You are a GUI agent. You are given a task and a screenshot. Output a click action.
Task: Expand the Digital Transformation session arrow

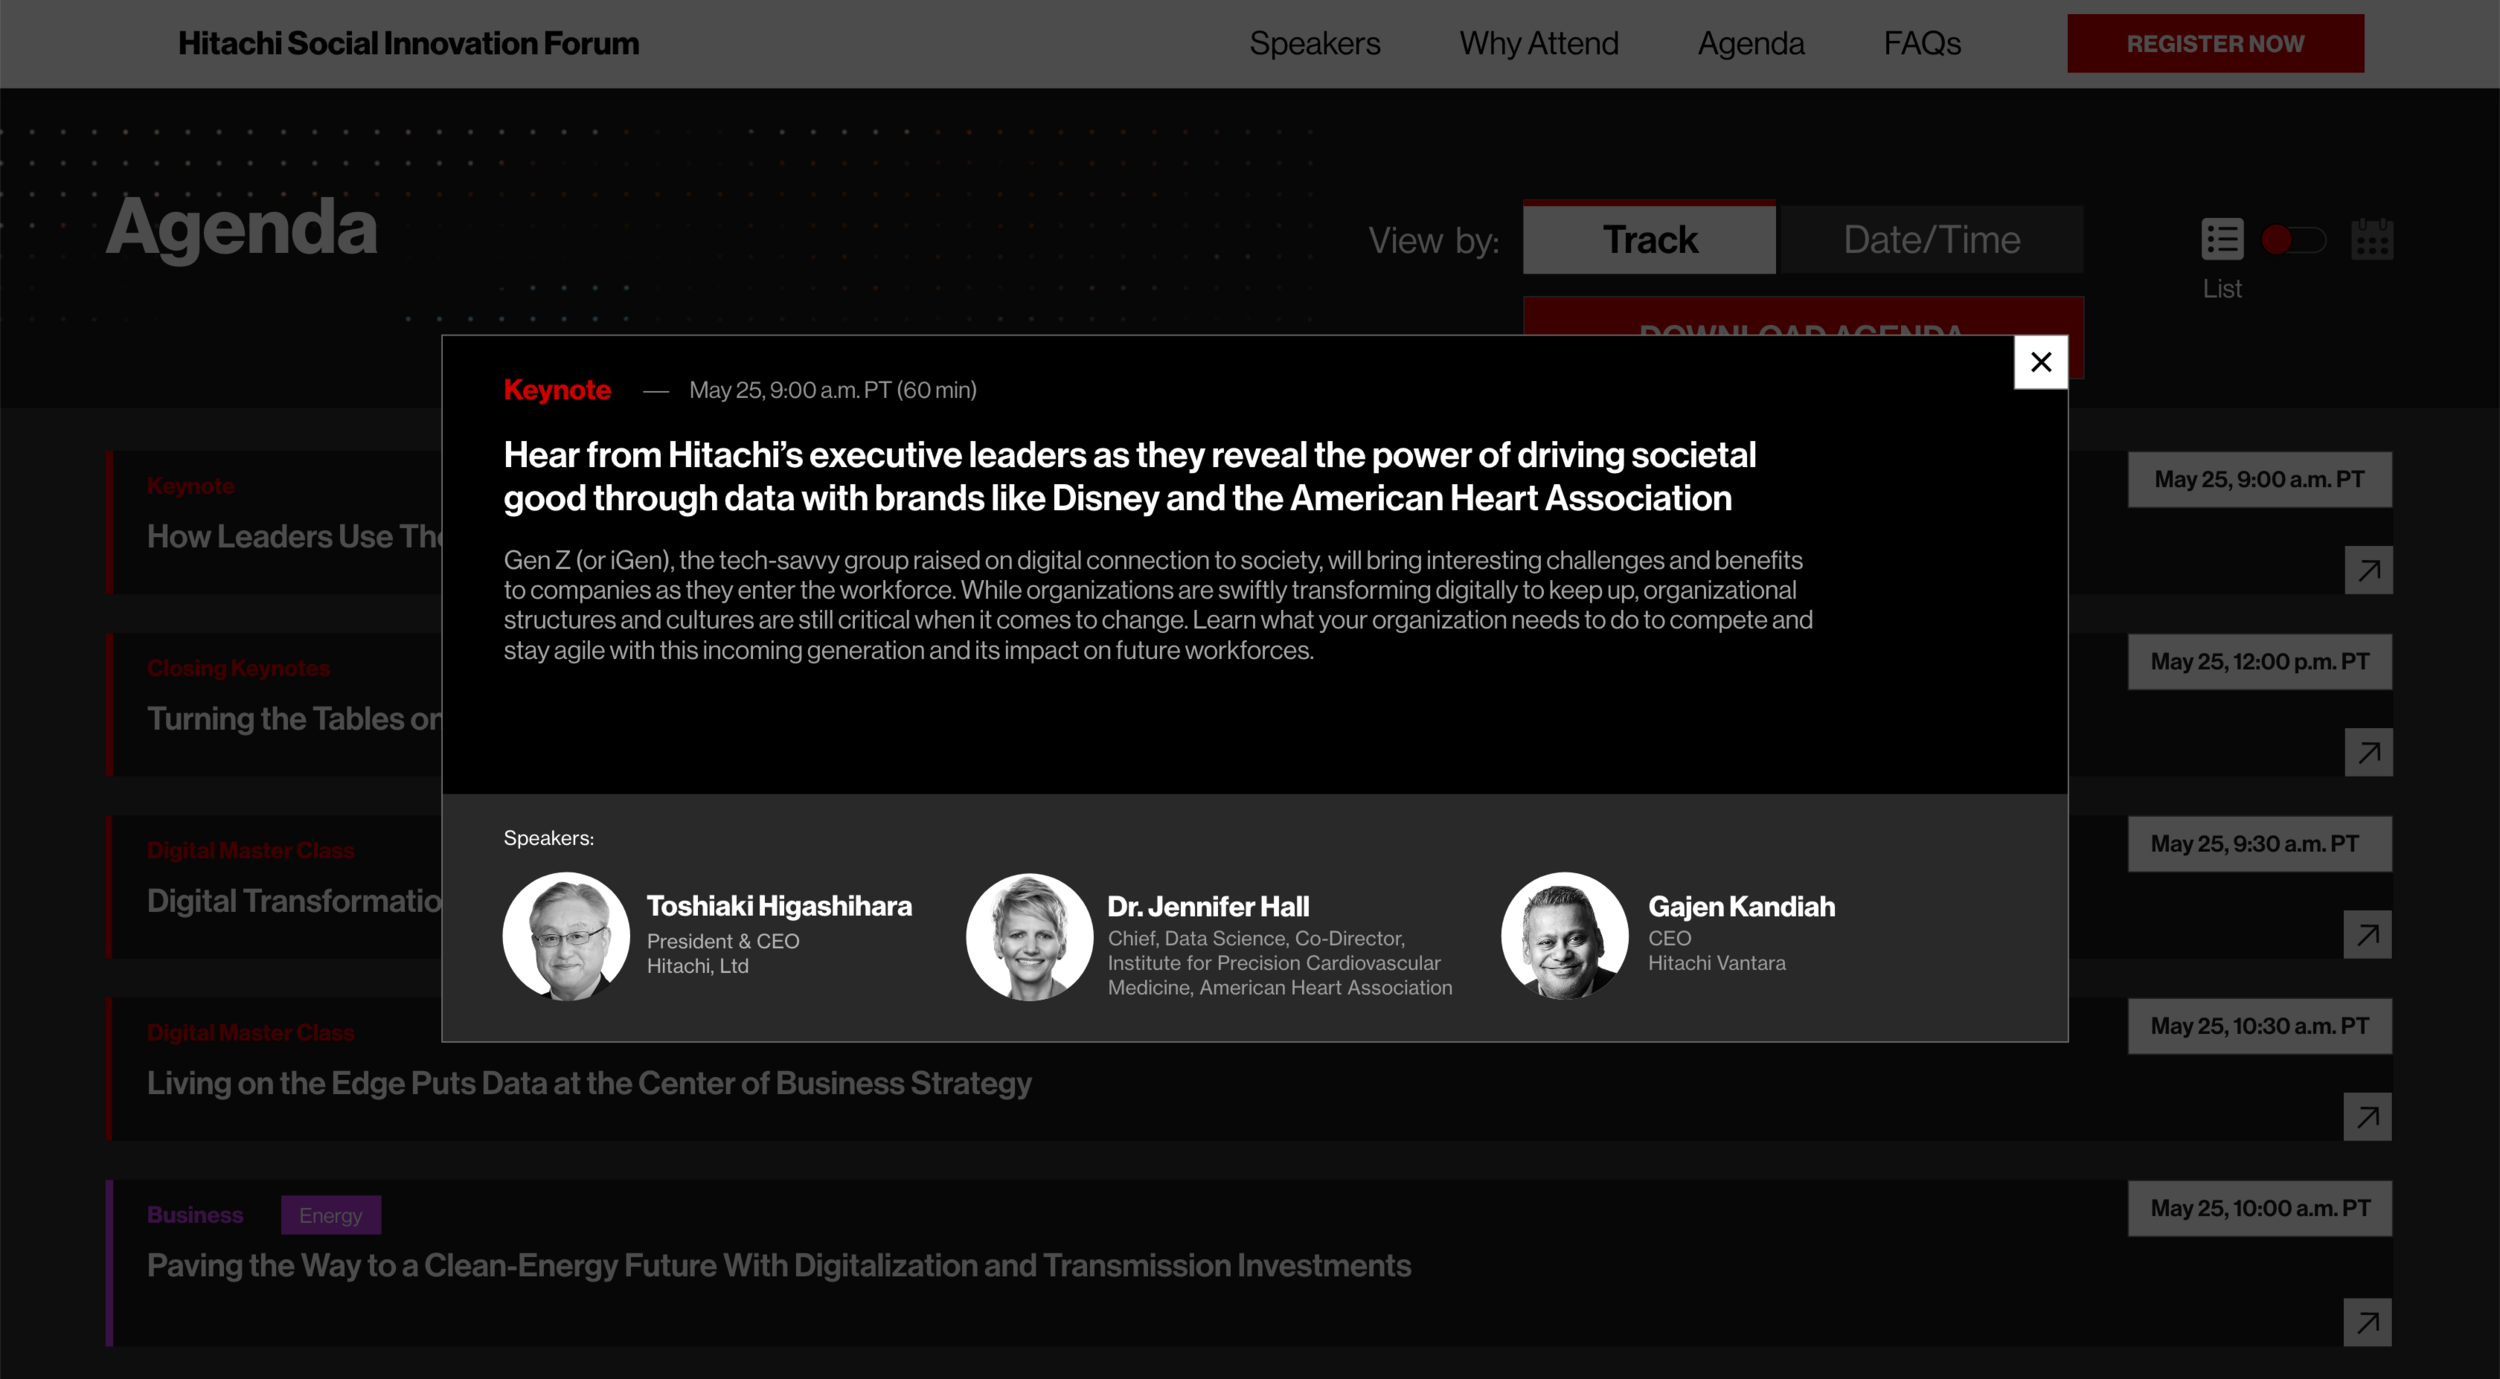pyautogui.click(x=2367, y=934)
